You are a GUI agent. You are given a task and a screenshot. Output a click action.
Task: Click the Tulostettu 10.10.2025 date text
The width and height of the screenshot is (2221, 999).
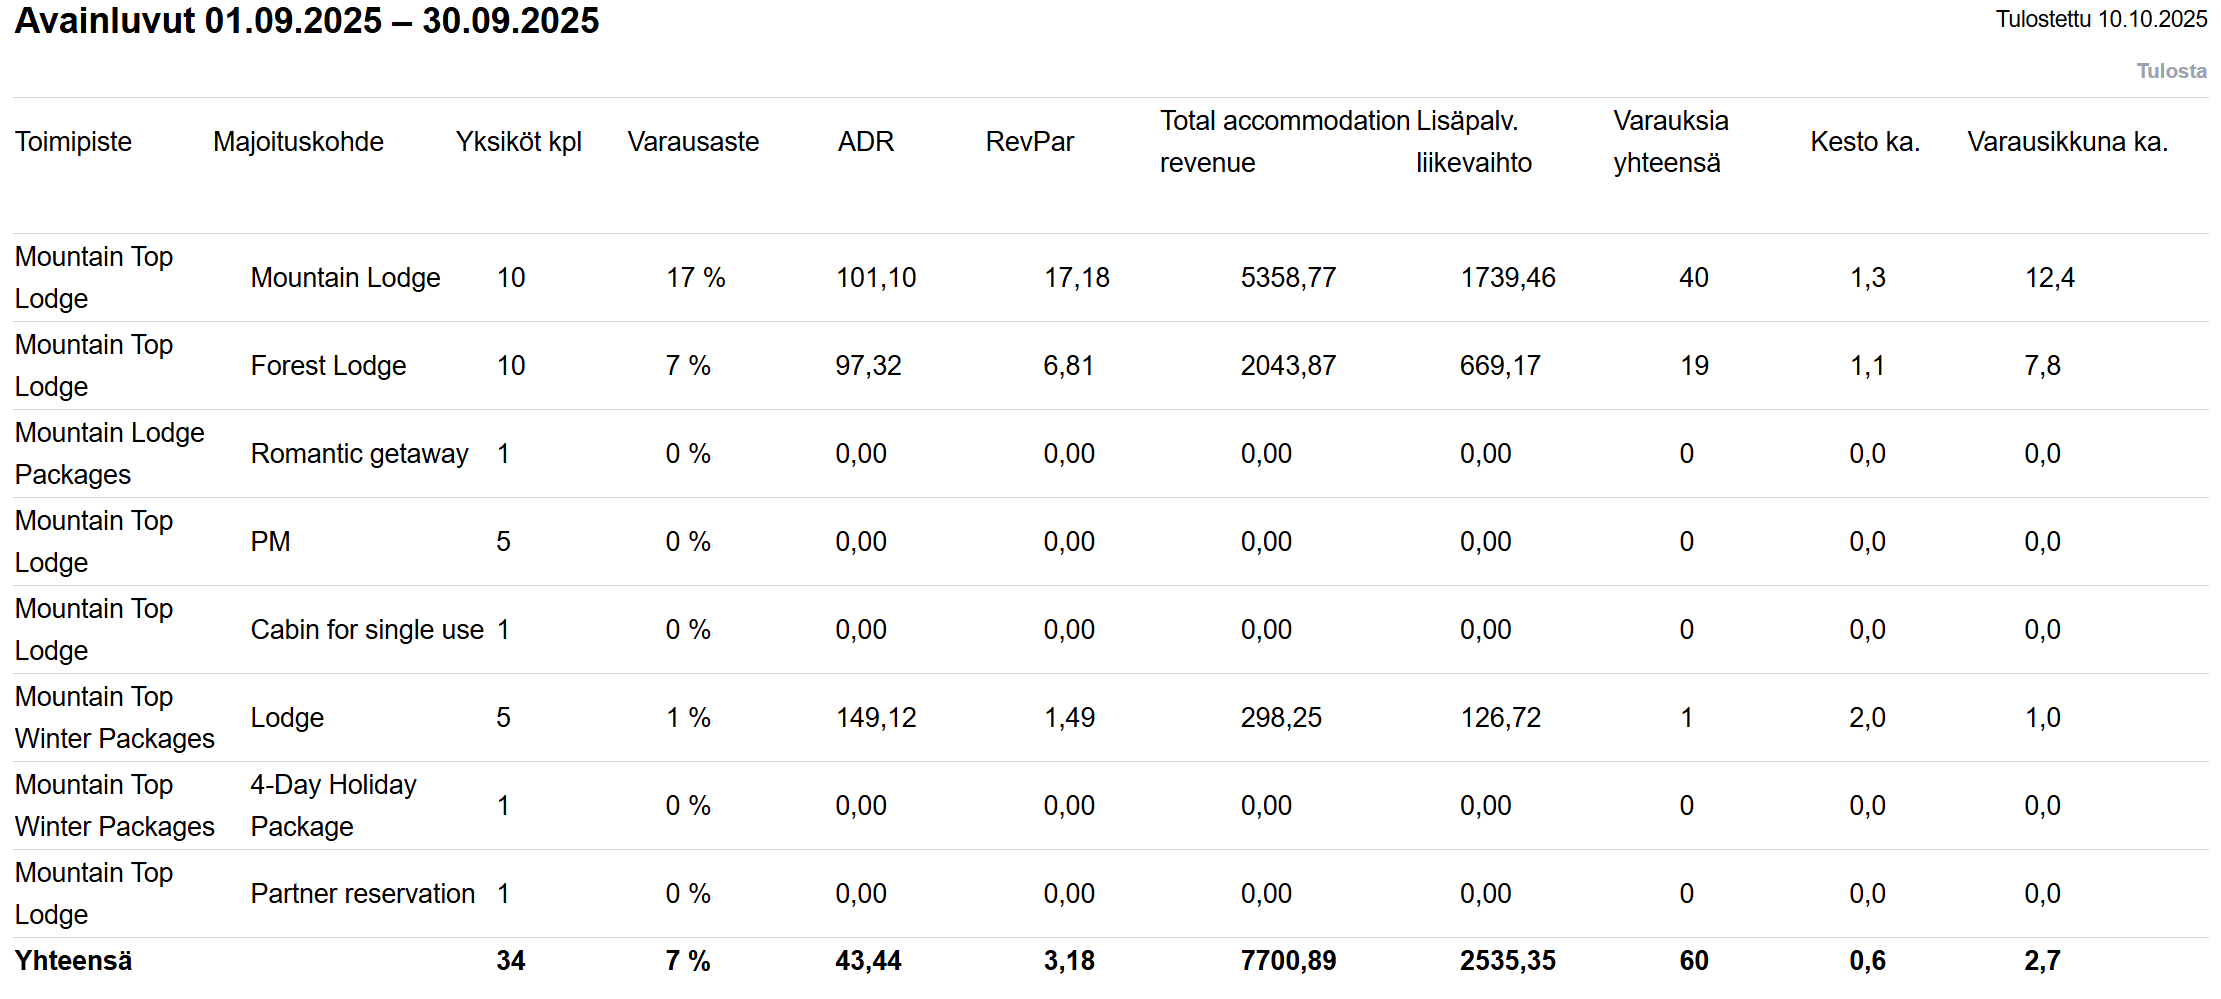pyautogui.click(x=2101, y=19)
